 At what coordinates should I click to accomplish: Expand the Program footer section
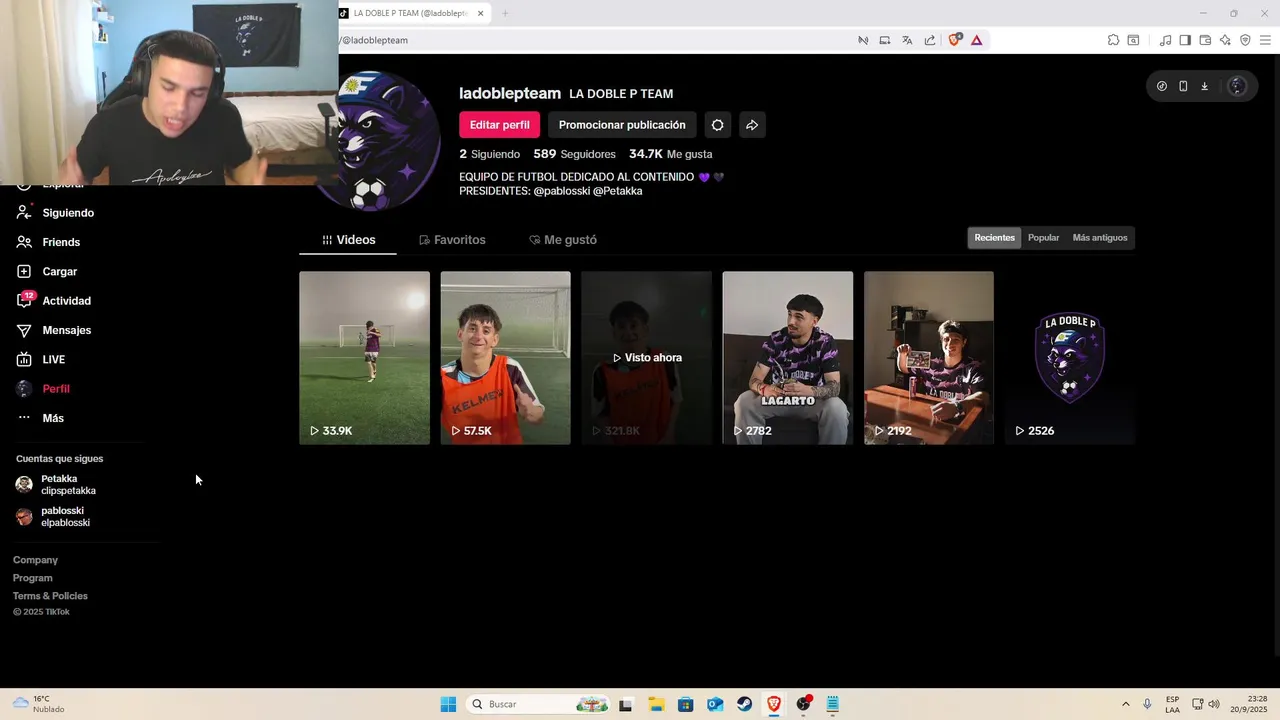(x=33, y=578)
